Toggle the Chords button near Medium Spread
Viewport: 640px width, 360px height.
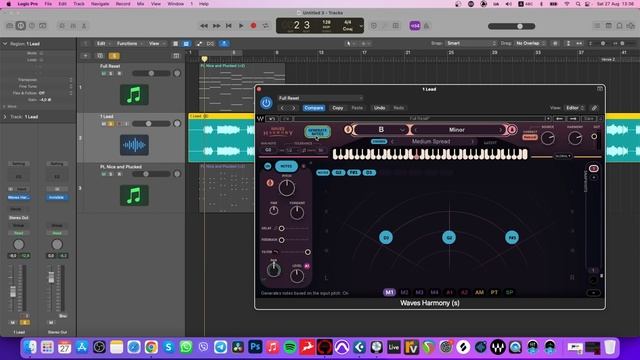tap(379, 141)
